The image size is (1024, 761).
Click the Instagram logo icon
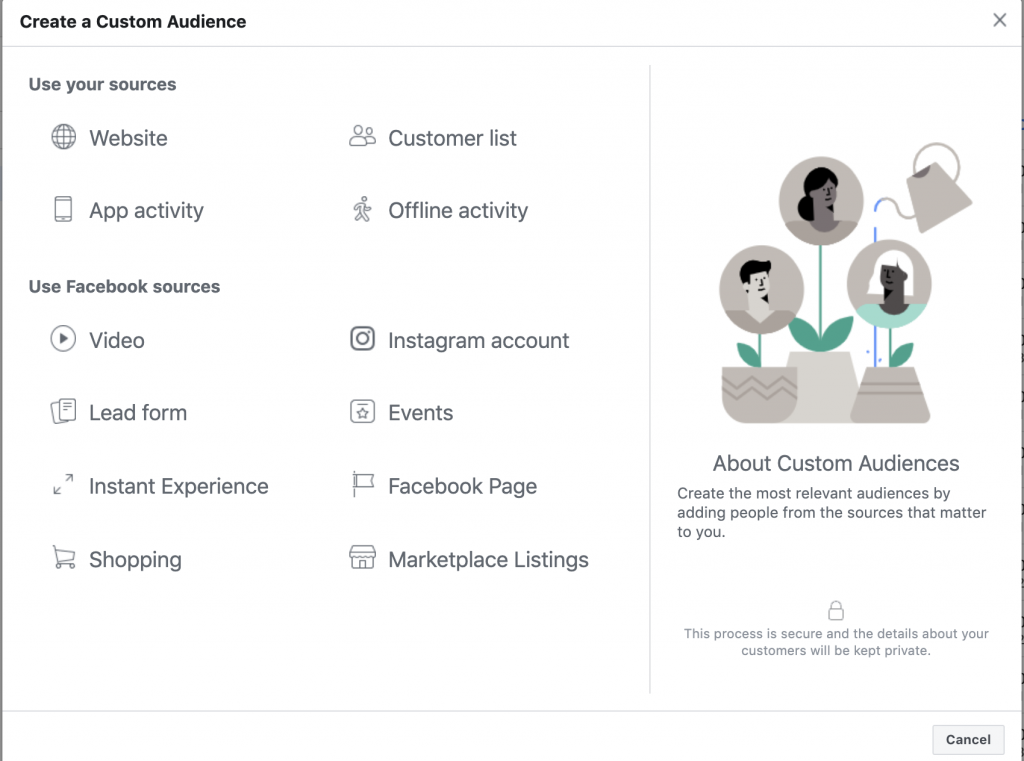pos(362,339)
